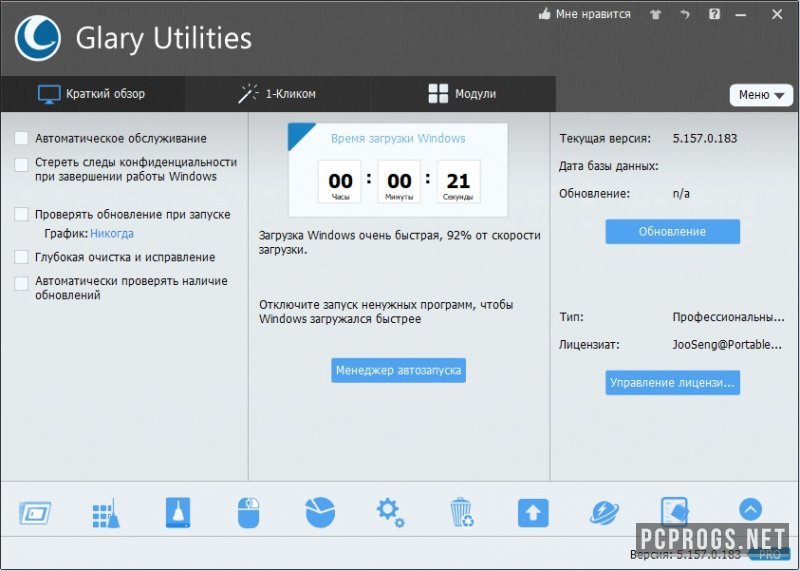800x571 pixels.
Task: Click the Никогда schedule link
Action: 112,234
